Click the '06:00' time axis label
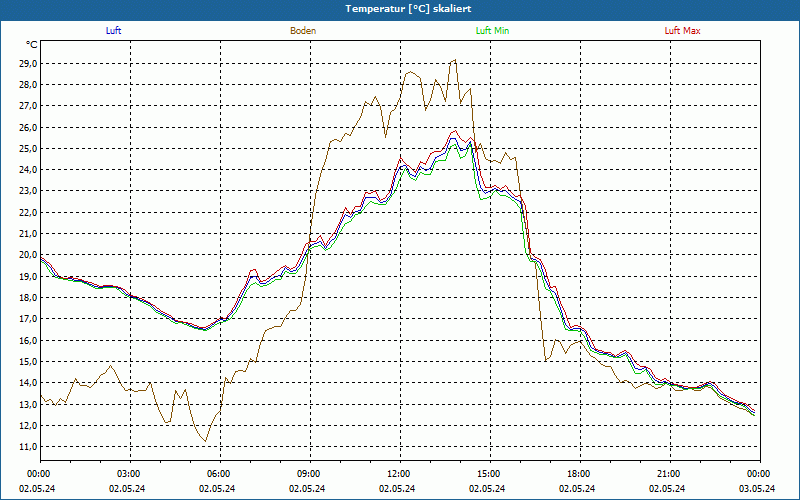Image resolution: width=800 pixels, height=500 pixels. [x=220, y=474]
